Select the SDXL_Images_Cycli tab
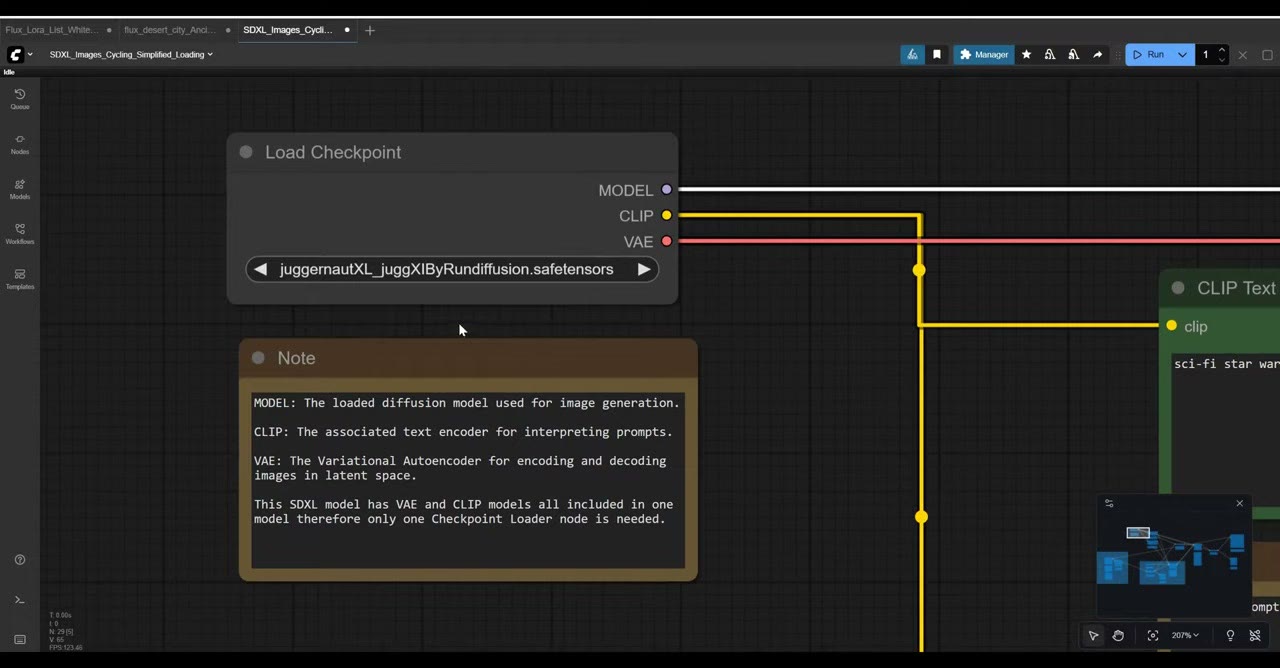This screenshot has width=1280, height=668. tap(287, 30)
